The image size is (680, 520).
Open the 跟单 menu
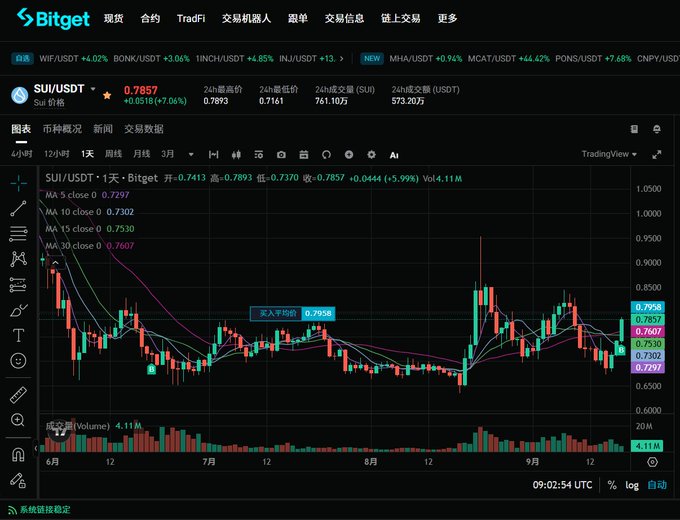298,18
